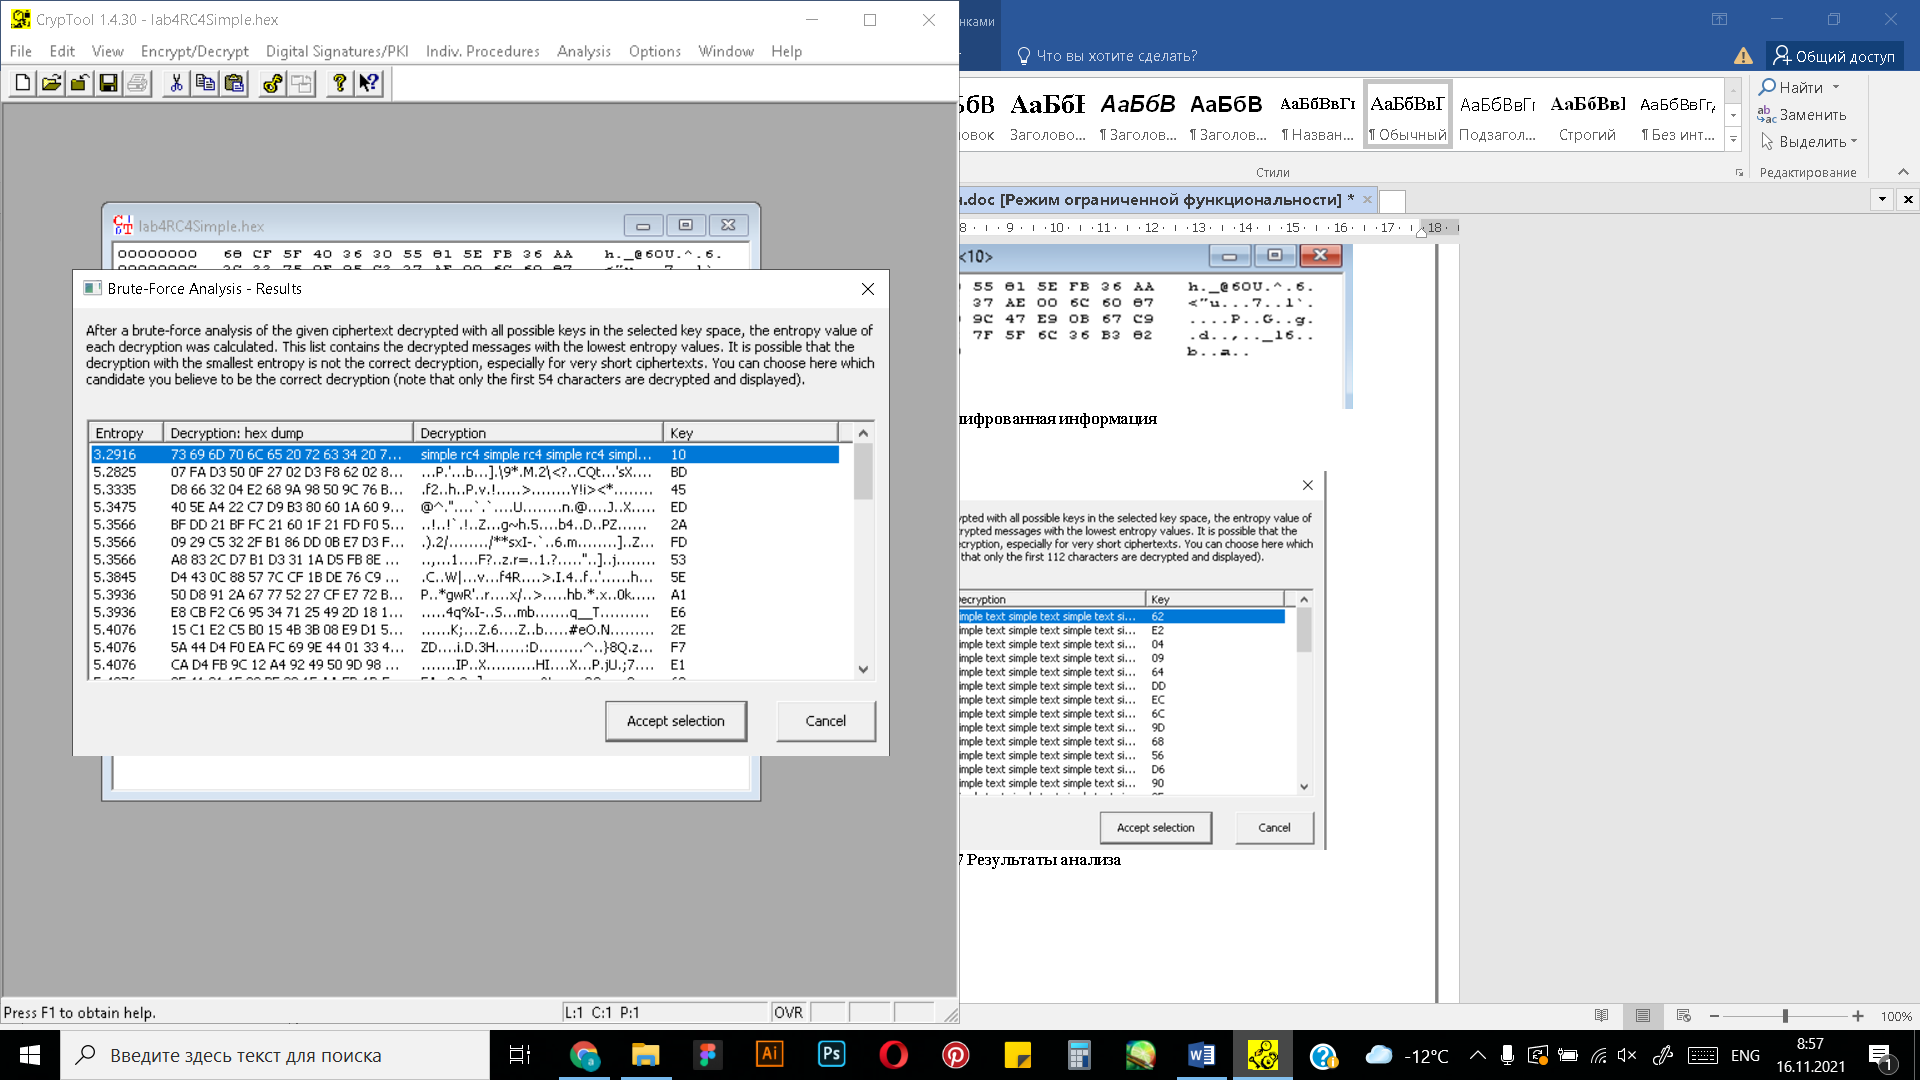Select the result row with key F7

pyautogui.click(x=465, y=647)
